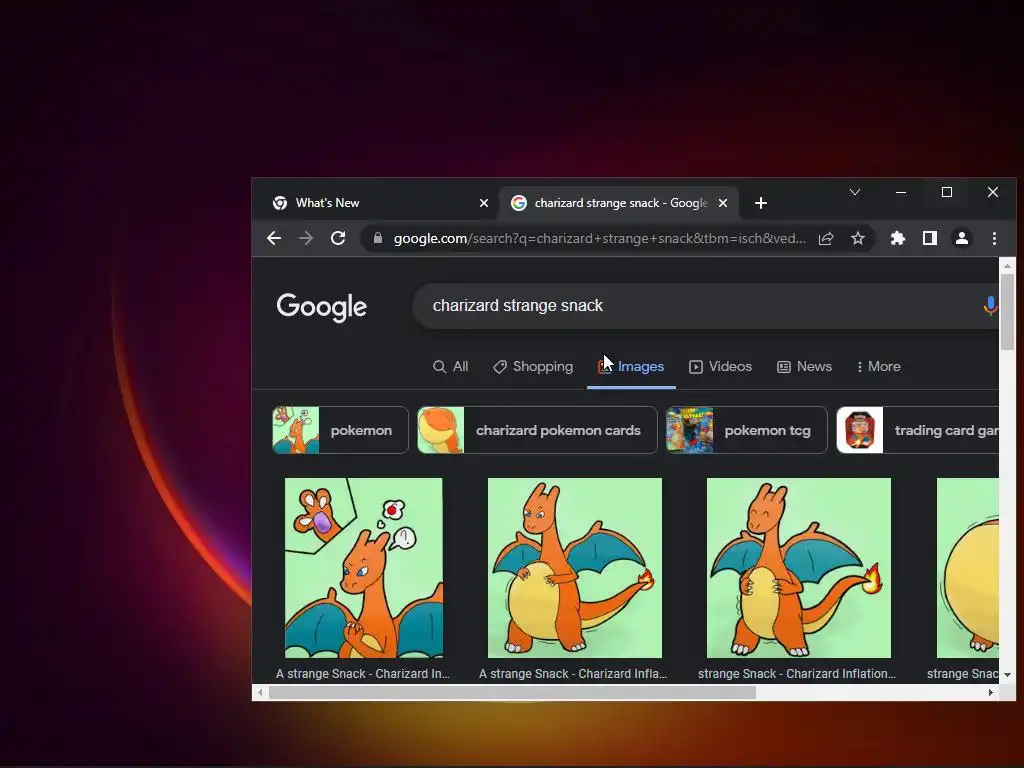Image resolution: width=1024 pixels, height=768 pixels.
Task: Open the Shopping results tab
Action: click(533, 366)
